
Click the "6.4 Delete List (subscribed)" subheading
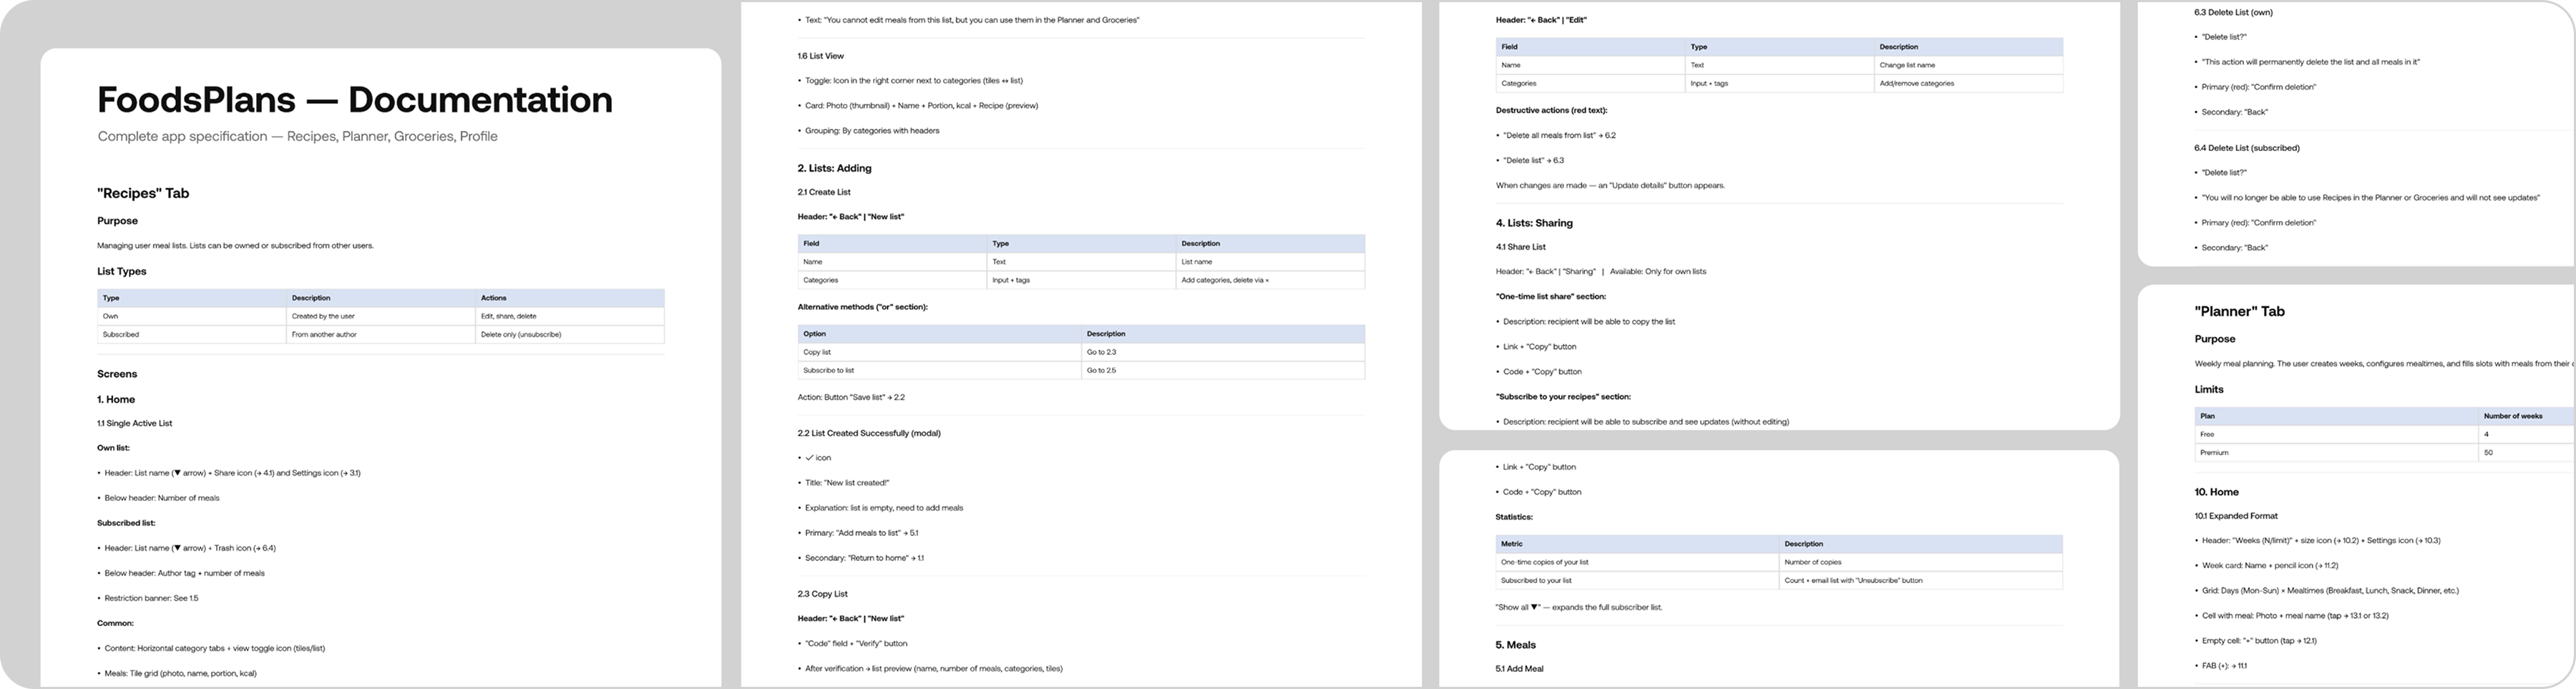2247,148
